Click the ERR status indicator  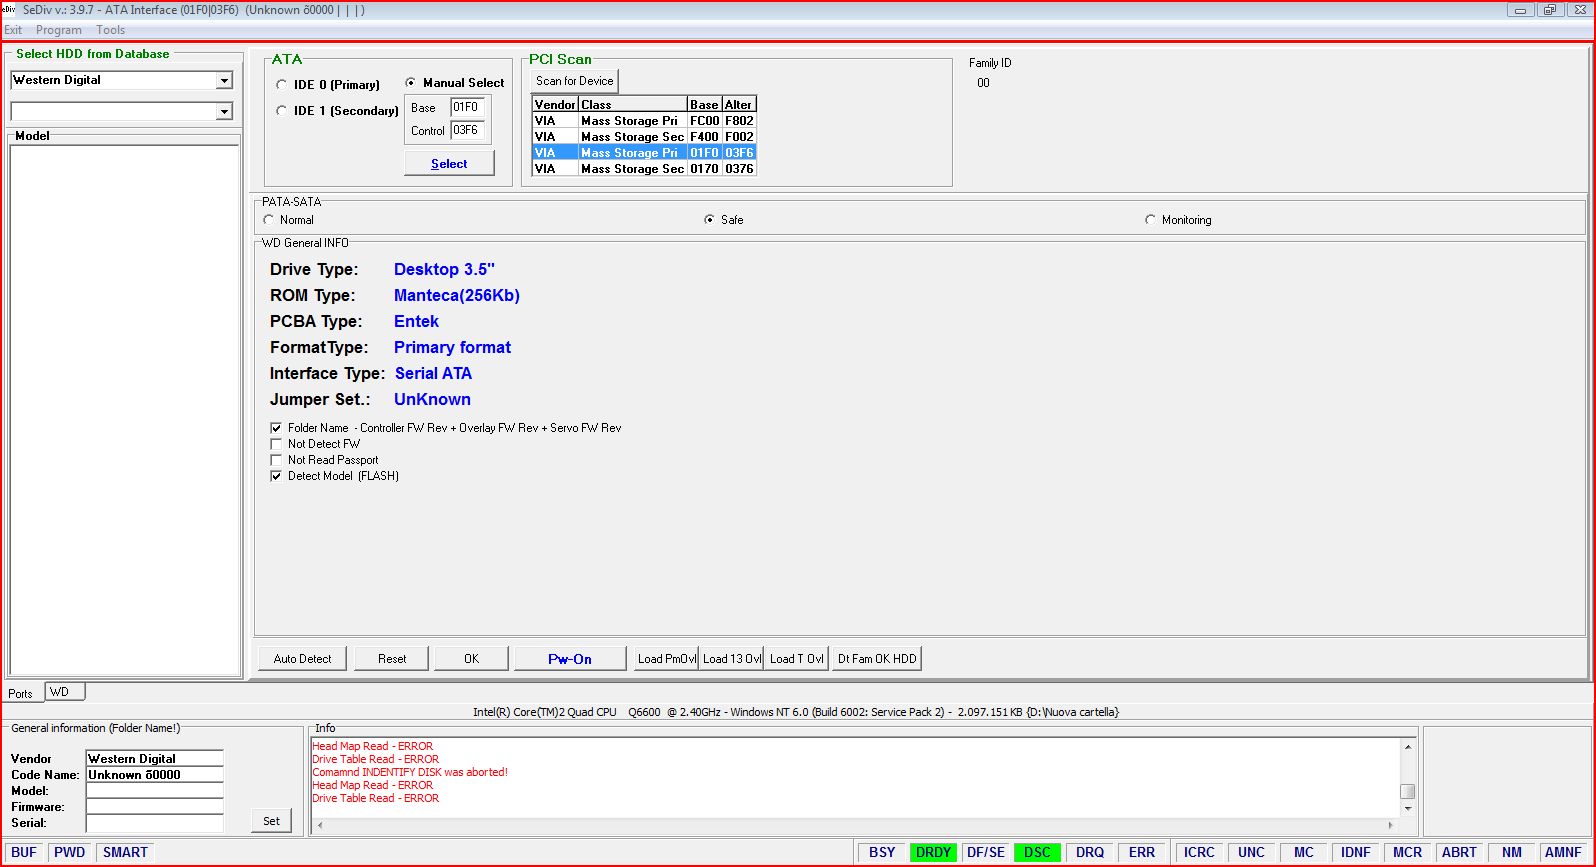coord(1142,852)
